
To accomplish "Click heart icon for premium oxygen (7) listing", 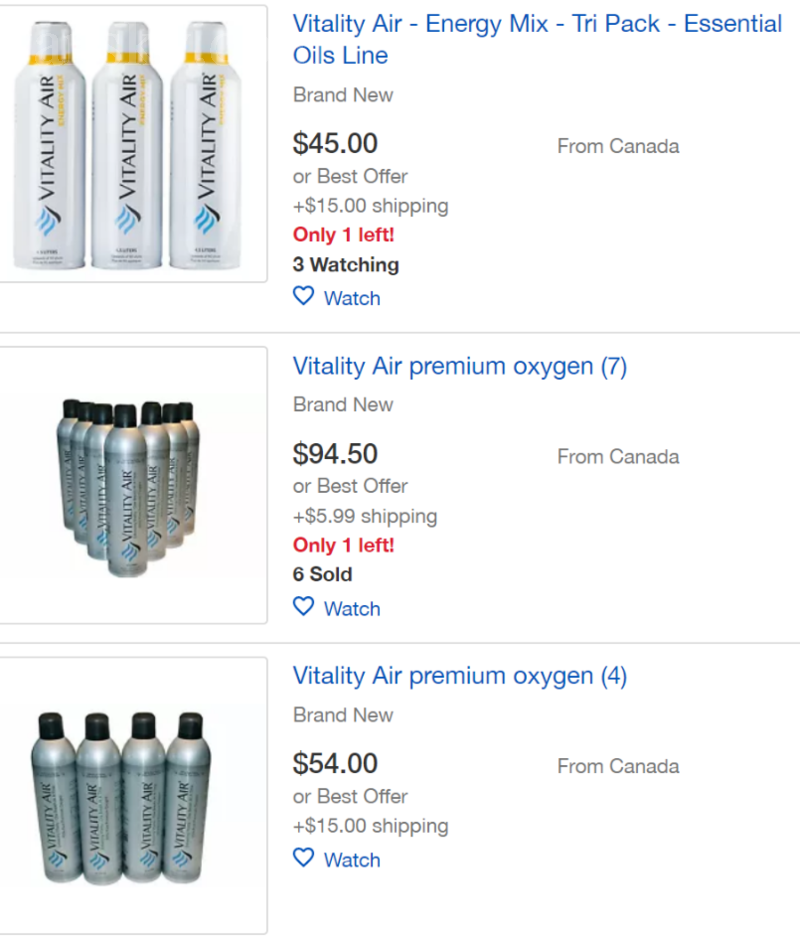I will (303, 607).
